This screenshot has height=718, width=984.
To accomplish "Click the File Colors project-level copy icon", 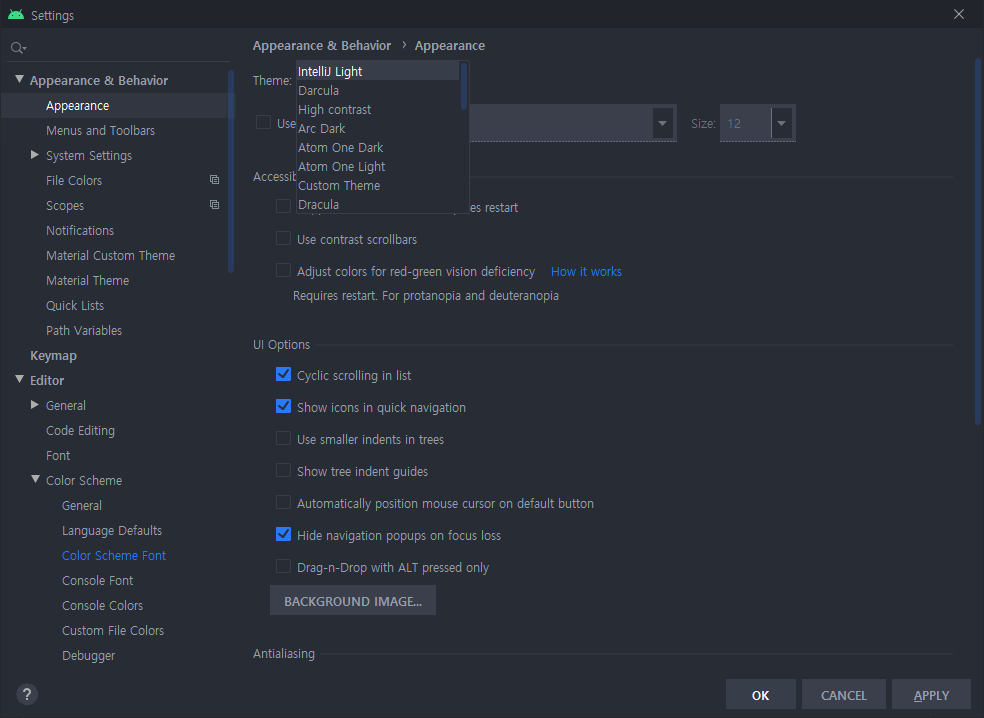I will pos(215,180).
